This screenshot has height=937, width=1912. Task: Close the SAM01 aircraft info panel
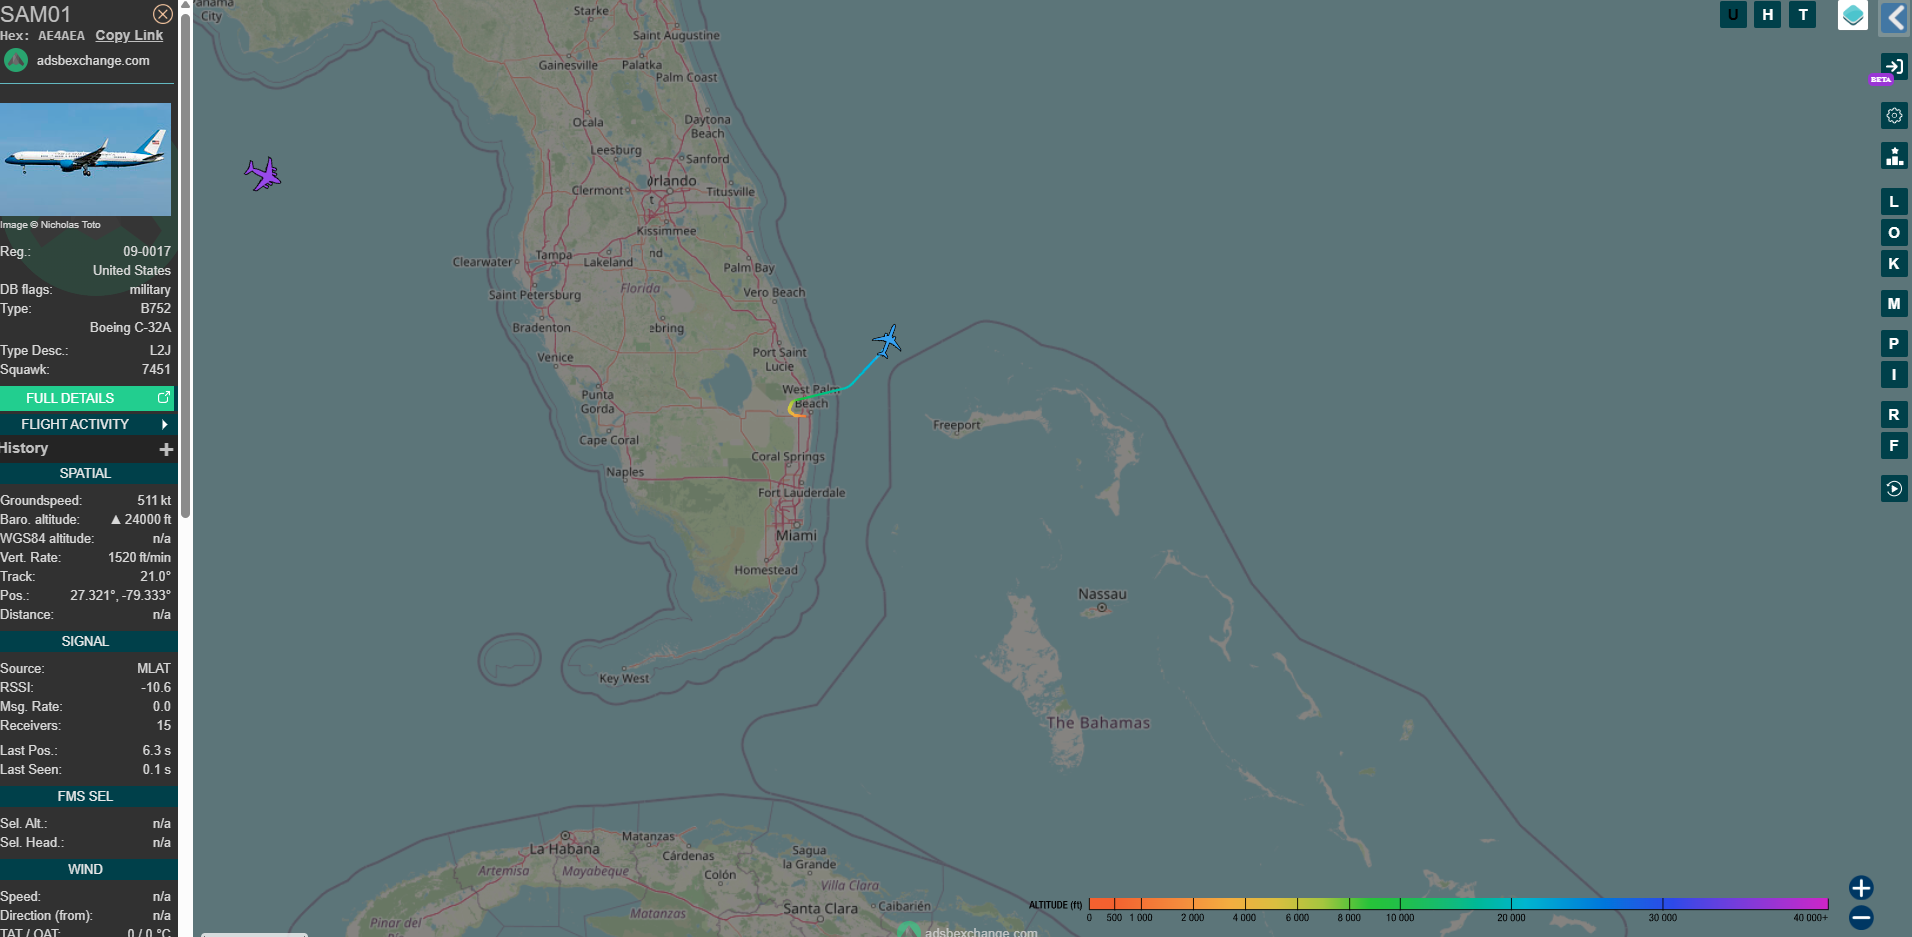point(163,14)
